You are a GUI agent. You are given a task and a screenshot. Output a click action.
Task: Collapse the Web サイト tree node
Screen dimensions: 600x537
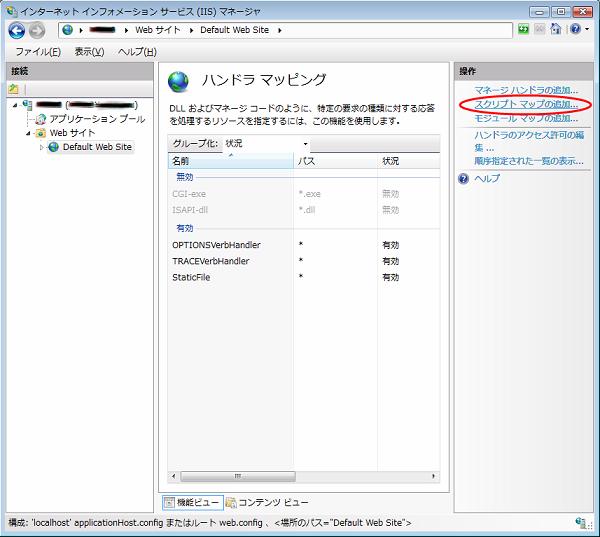[28, 133]
